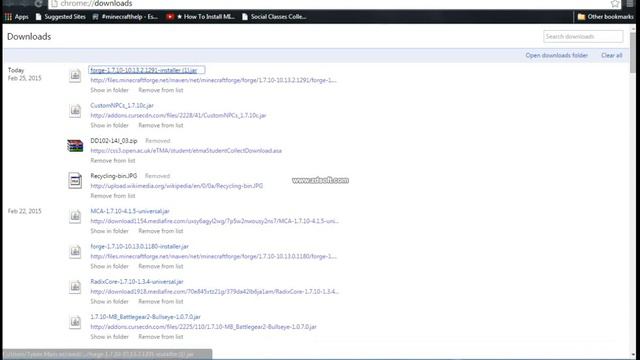Click the page vertical scrollbar thumb
The width and height of the screenshot is (640, 360).
[x=633, y=52]
